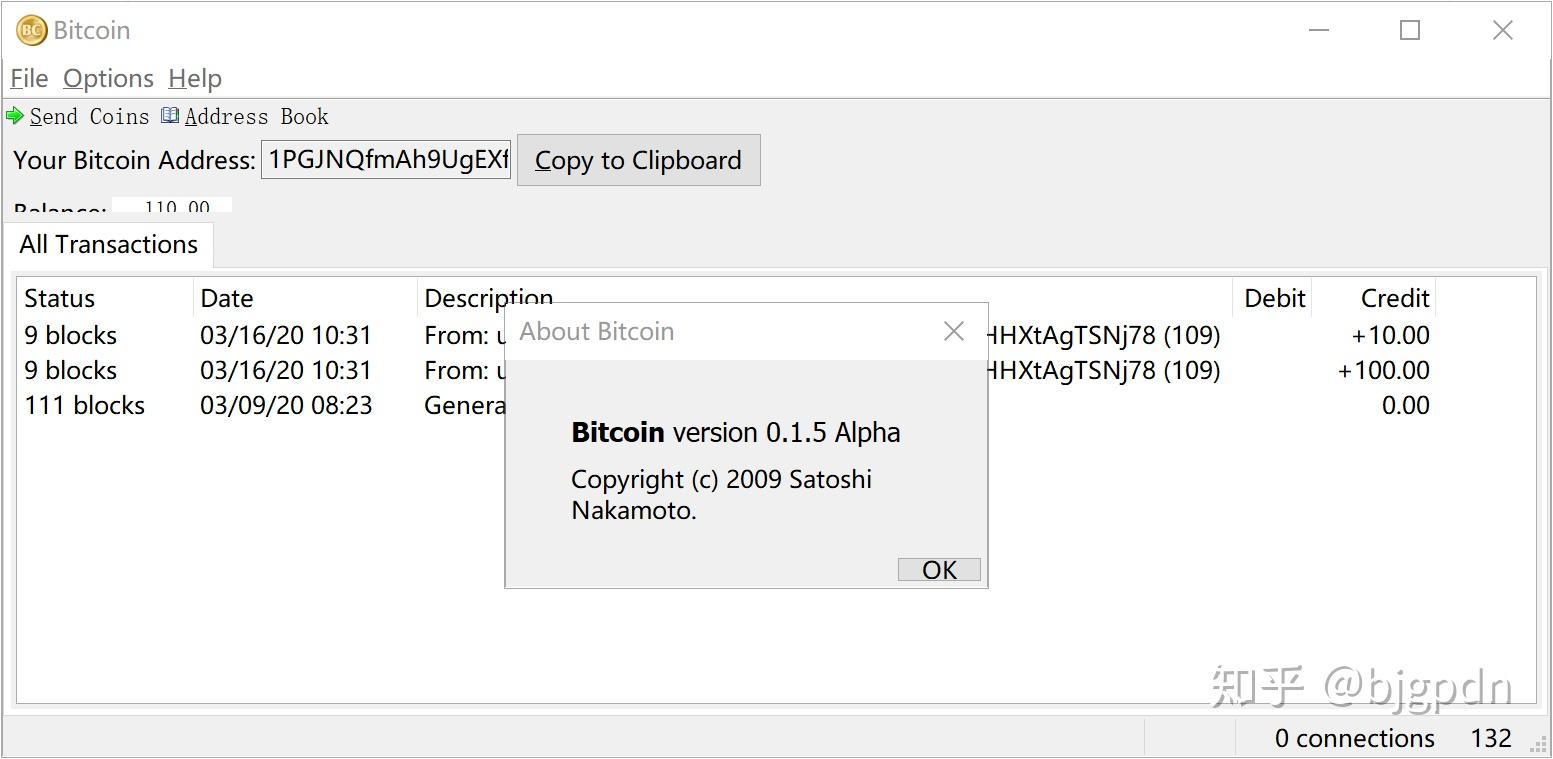
Task: Sort by Date column header
Action: (227, 298)
